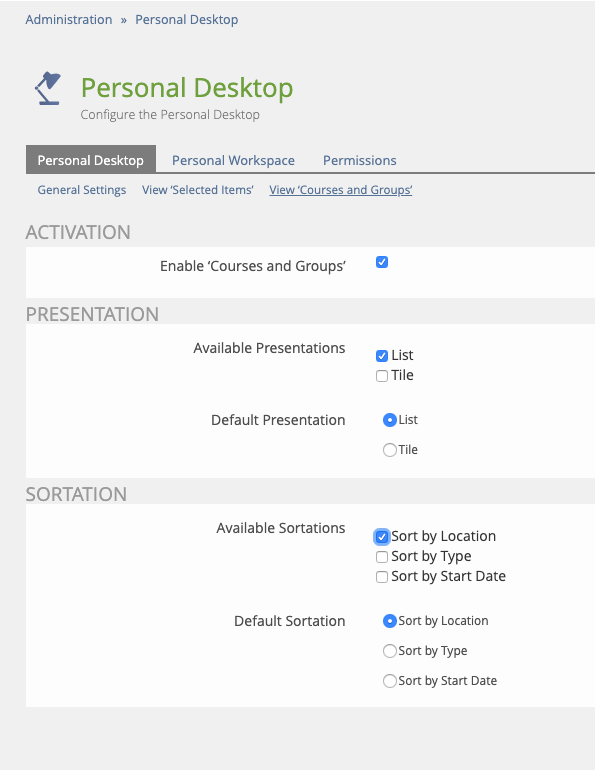Select Sort by Location default sortation radio

click(390, 621)
